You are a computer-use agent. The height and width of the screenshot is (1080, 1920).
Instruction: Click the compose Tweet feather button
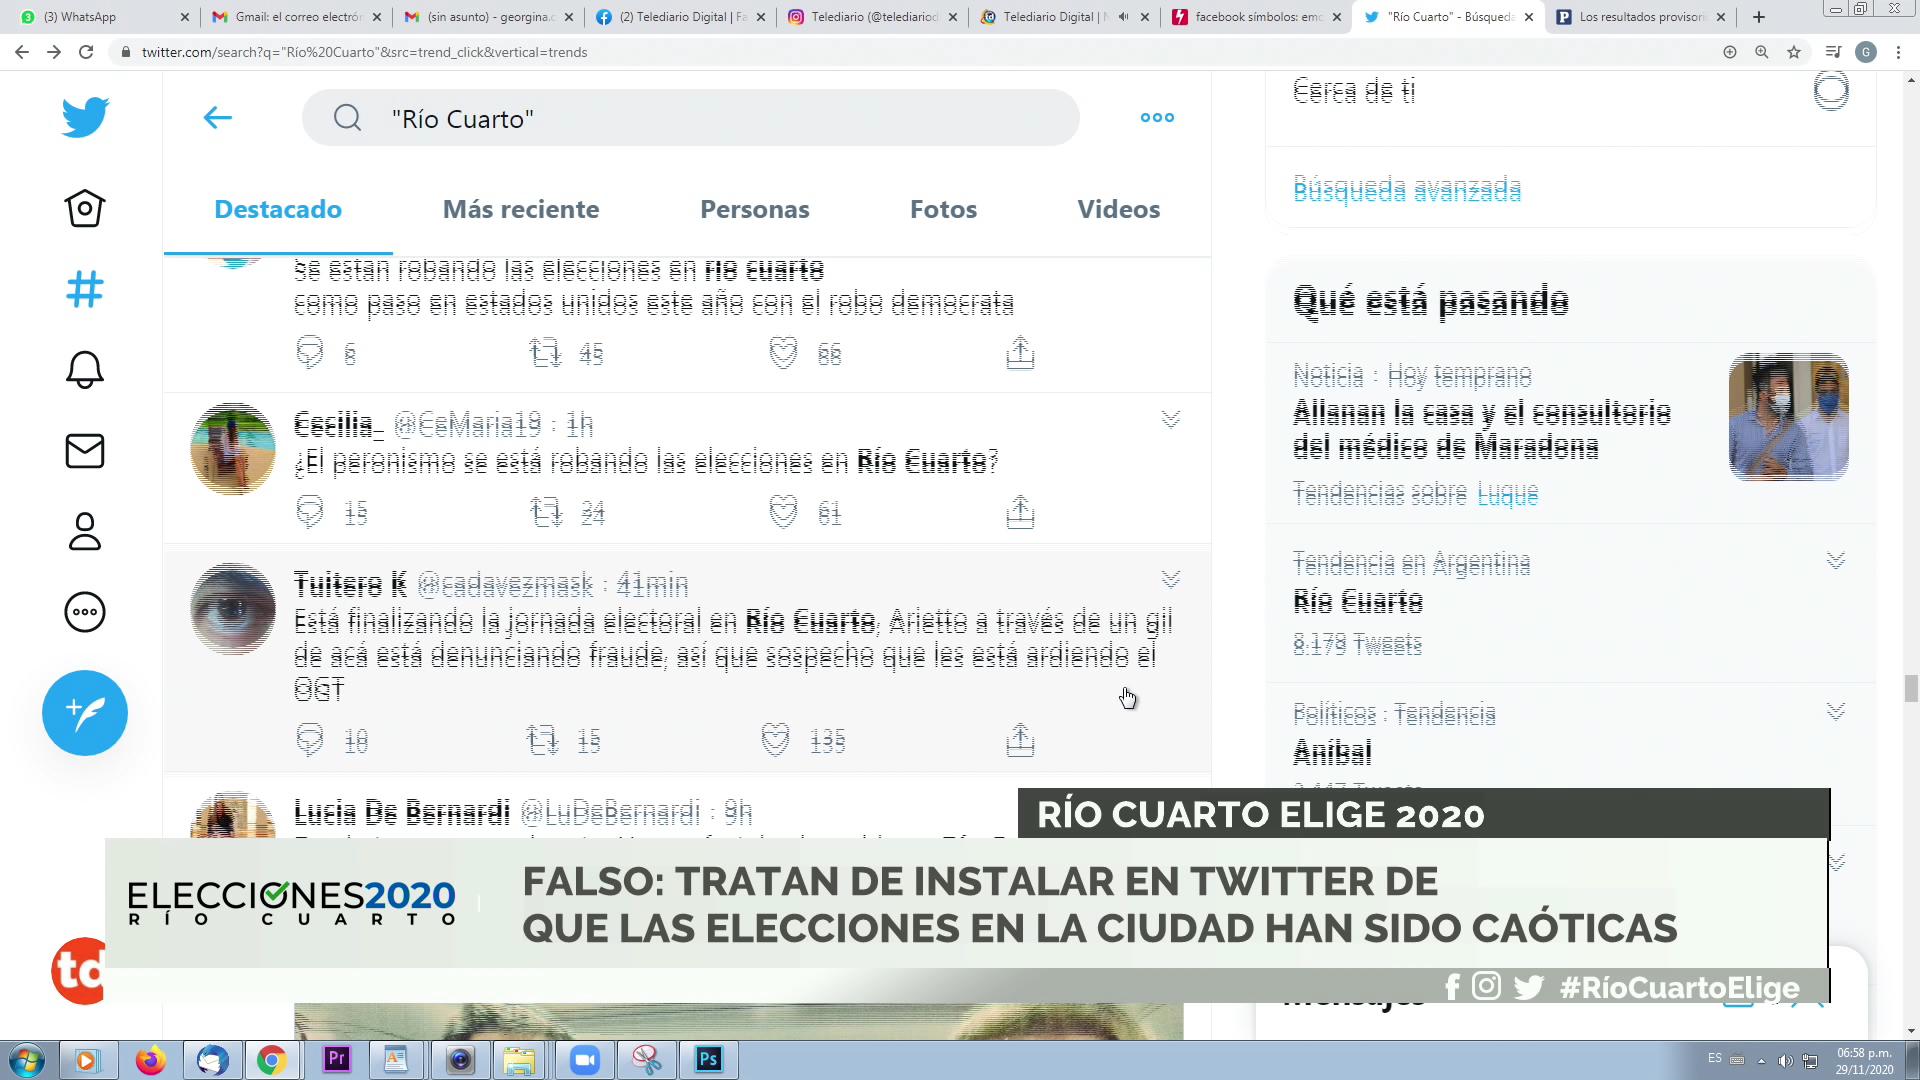click(x=85, y=713)
